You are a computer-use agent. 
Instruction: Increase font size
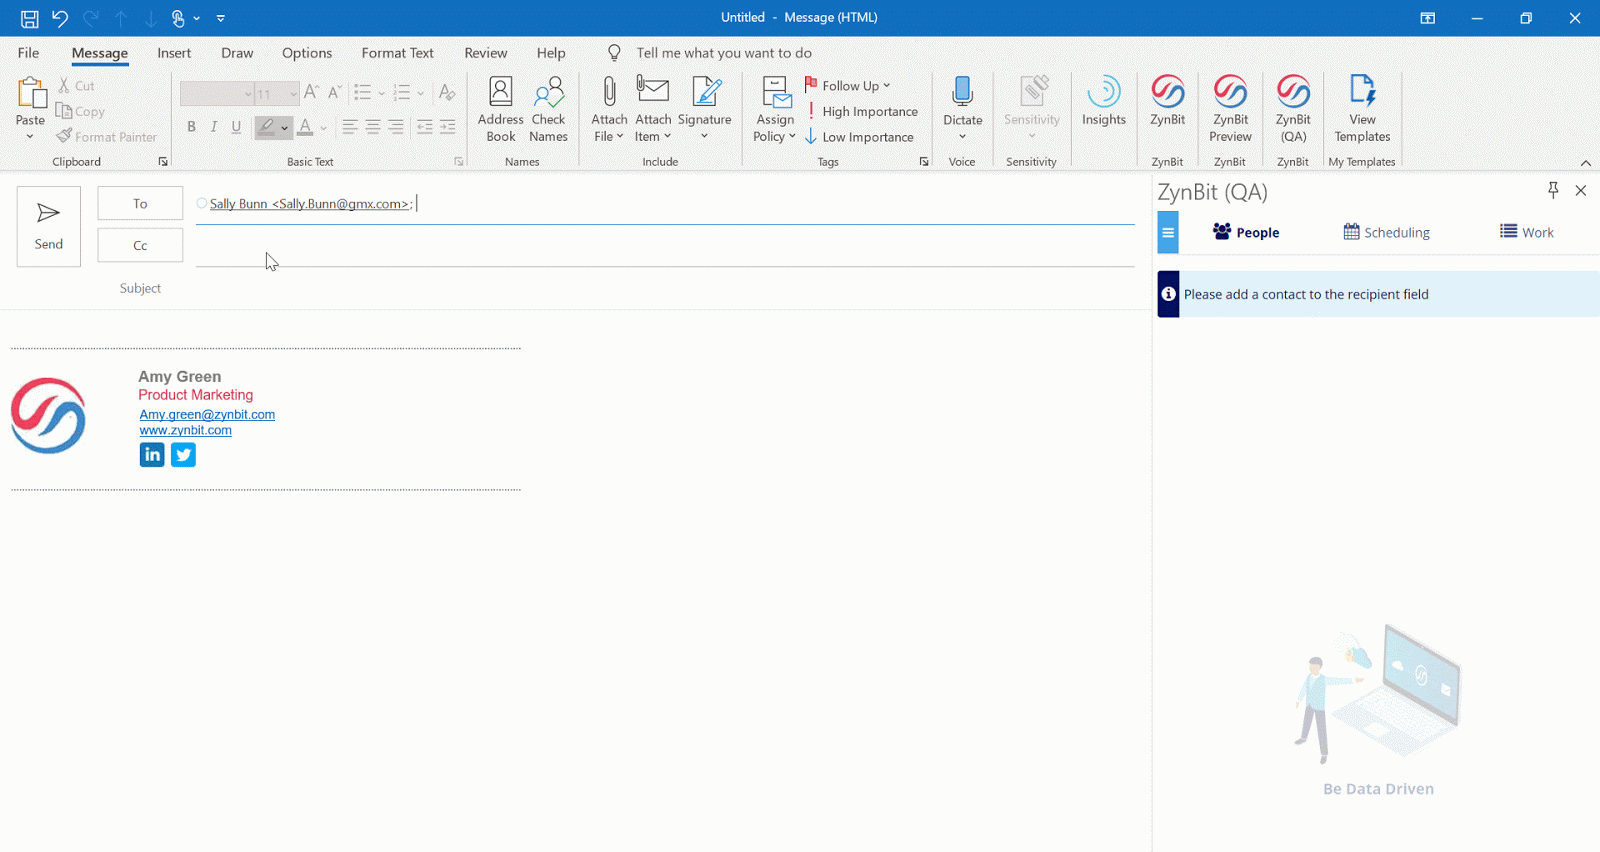click(x=311, y=93)
